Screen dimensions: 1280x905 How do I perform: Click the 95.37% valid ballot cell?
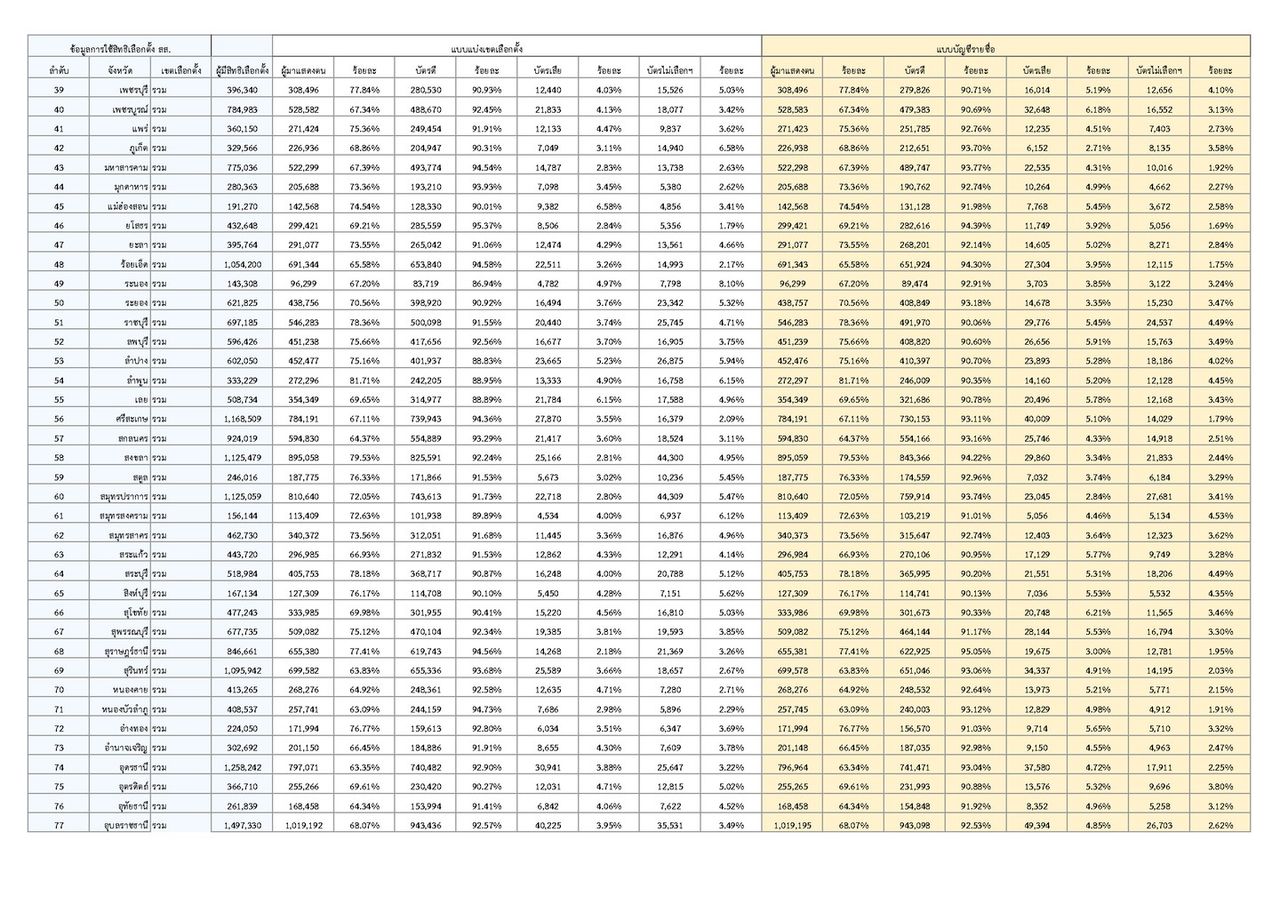(x=486, y=225)
